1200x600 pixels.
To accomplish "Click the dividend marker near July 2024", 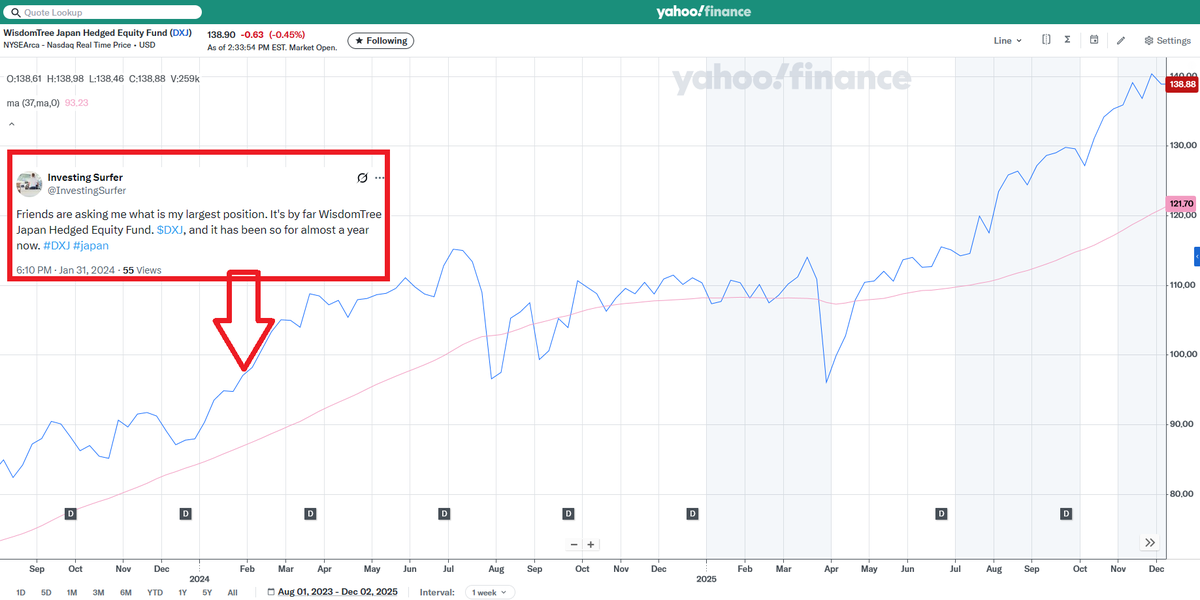I will click(444, 513).
